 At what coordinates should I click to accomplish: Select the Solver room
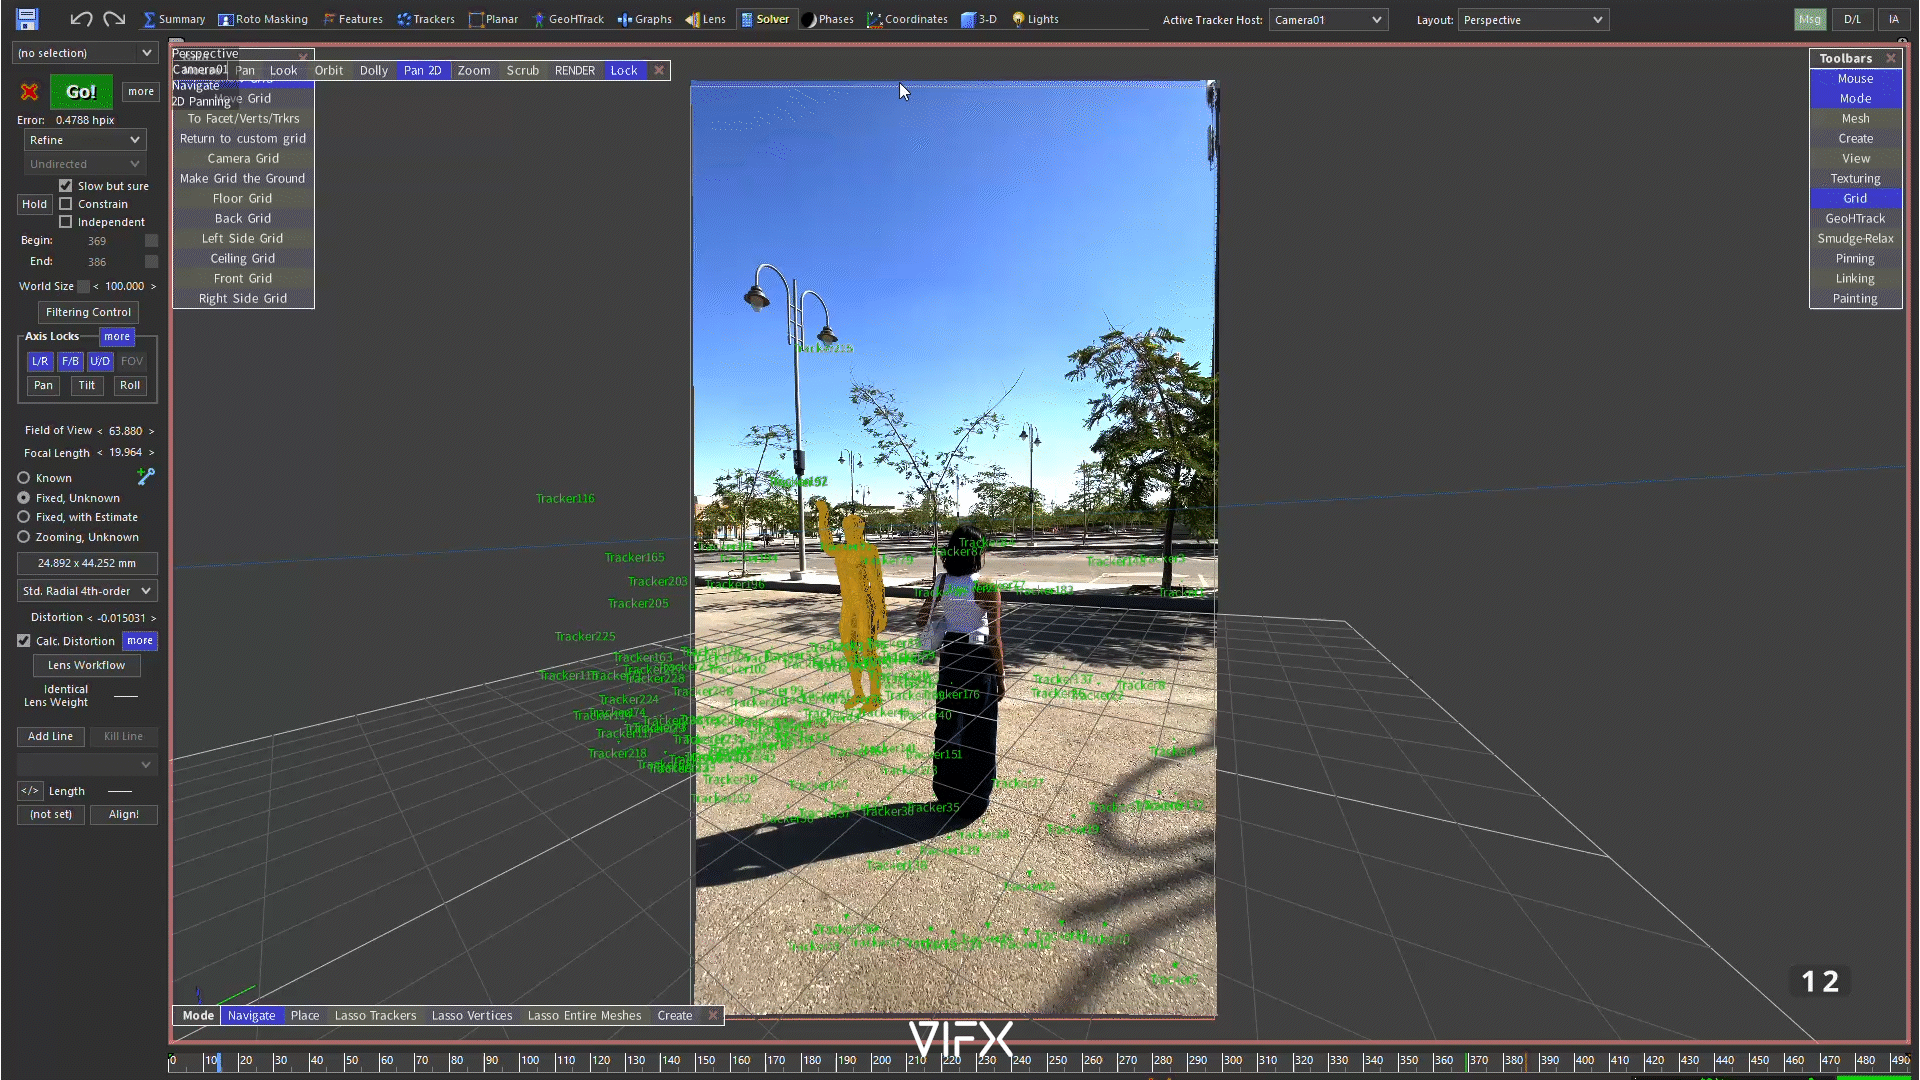point(765,19)
